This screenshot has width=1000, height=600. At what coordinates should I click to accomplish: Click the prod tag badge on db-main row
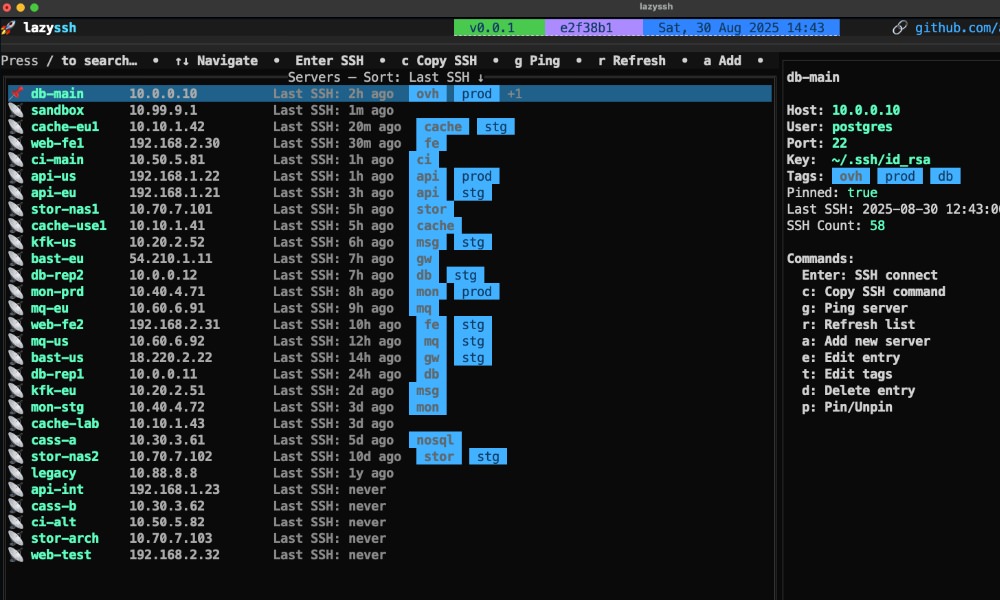[476, 93]
